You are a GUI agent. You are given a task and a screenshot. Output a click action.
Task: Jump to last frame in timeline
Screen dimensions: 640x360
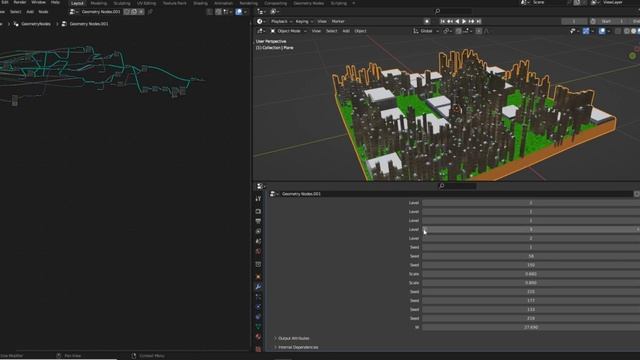479,21
